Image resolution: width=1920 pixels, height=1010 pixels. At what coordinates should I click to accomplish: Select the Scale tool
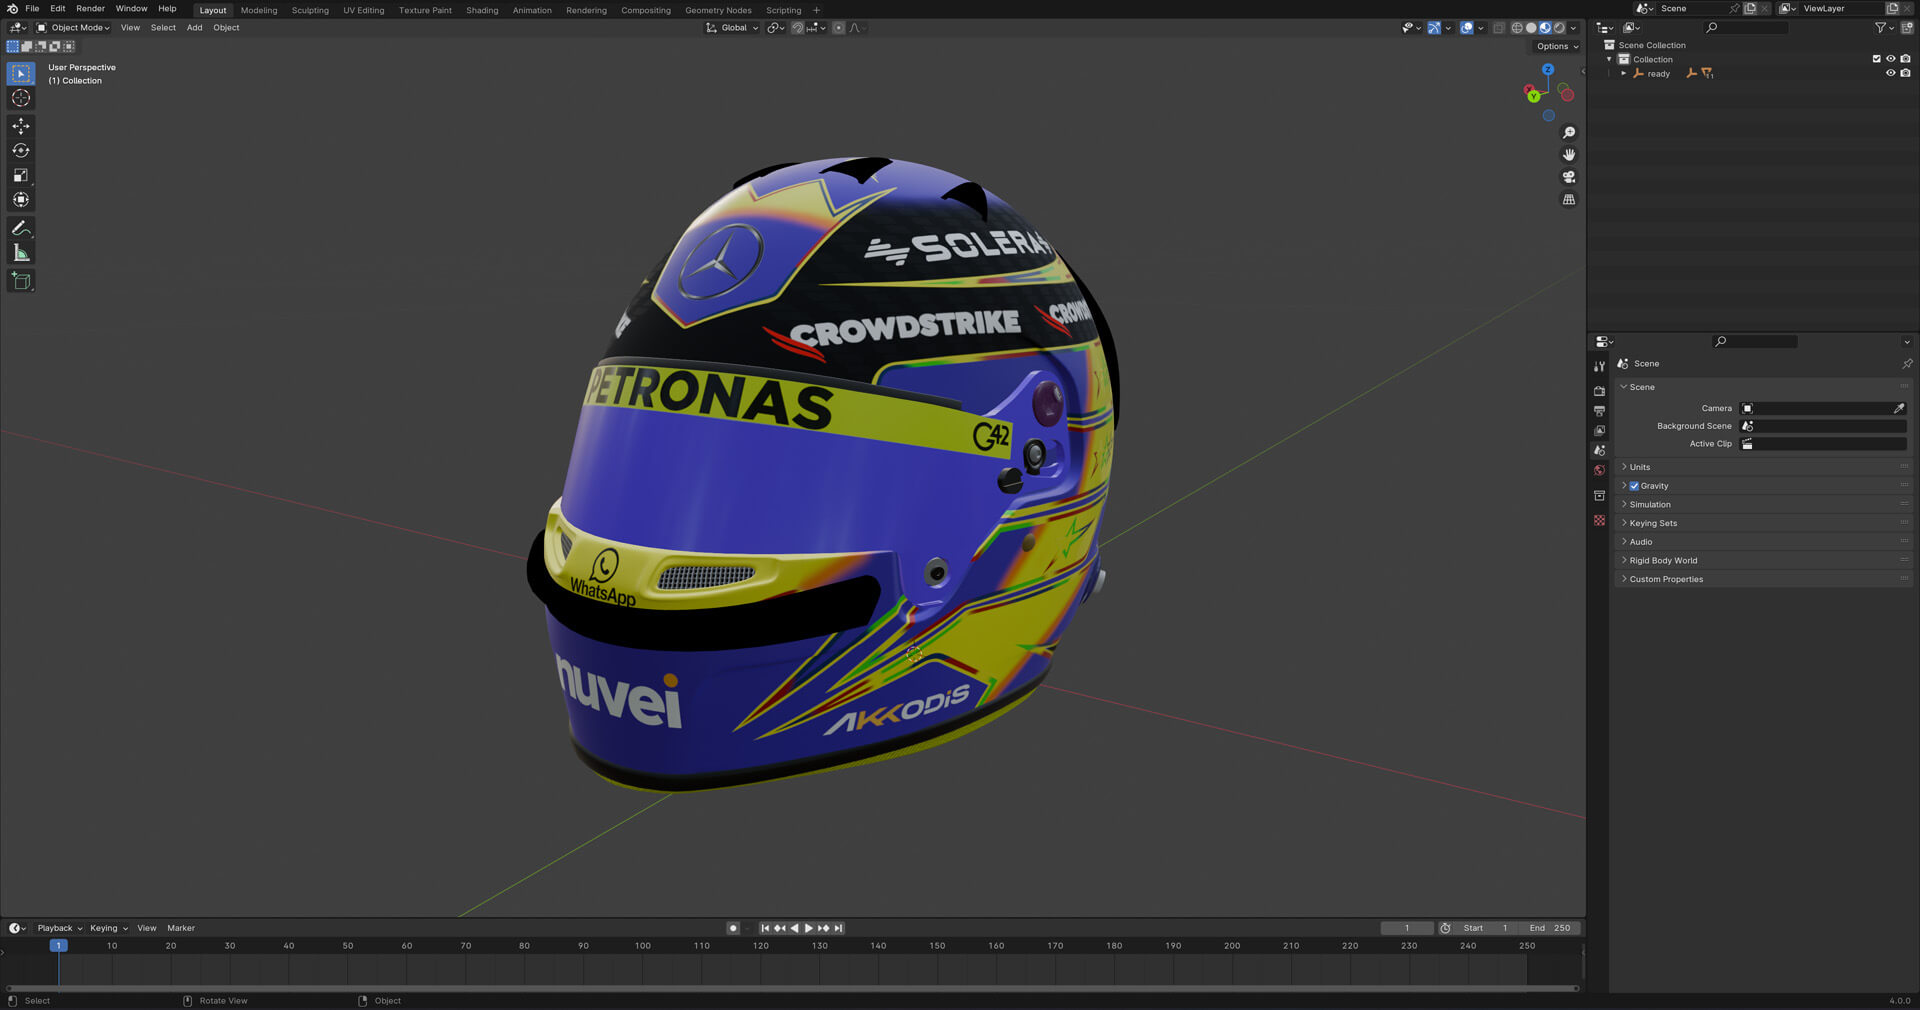click(21, 175)
